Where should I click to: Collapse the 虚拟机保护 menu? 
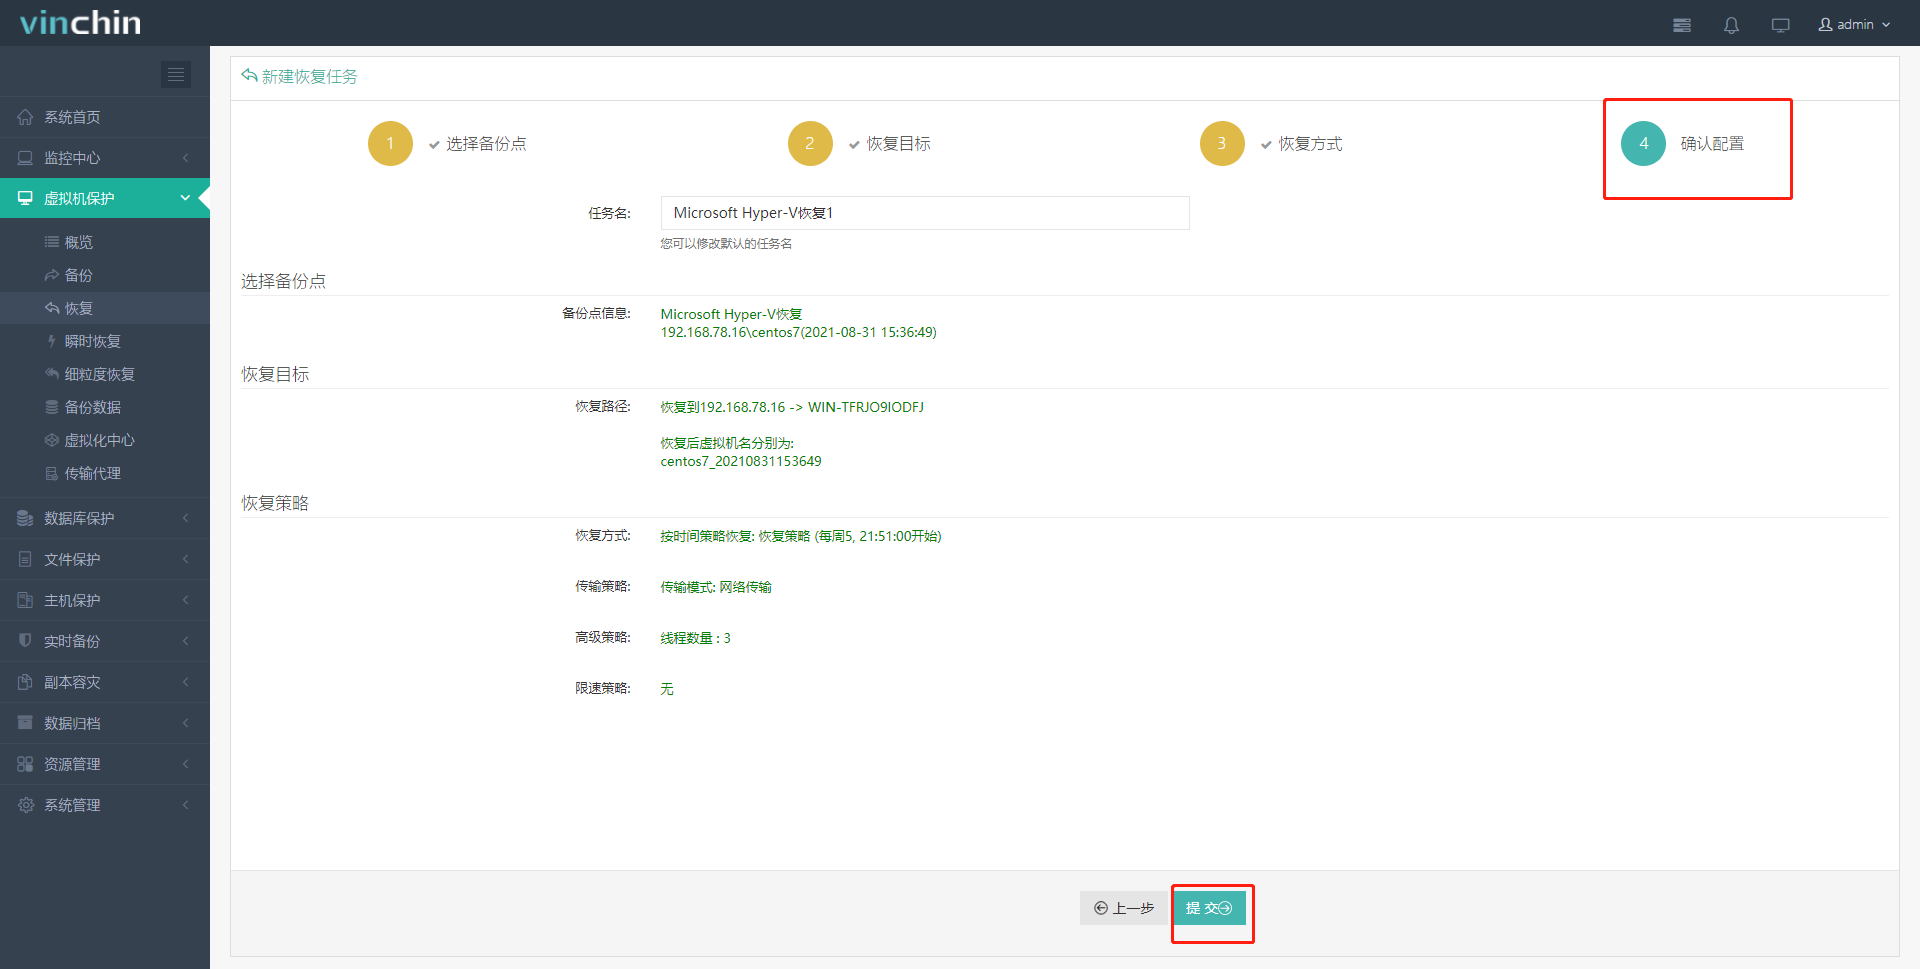click(105, 198)
